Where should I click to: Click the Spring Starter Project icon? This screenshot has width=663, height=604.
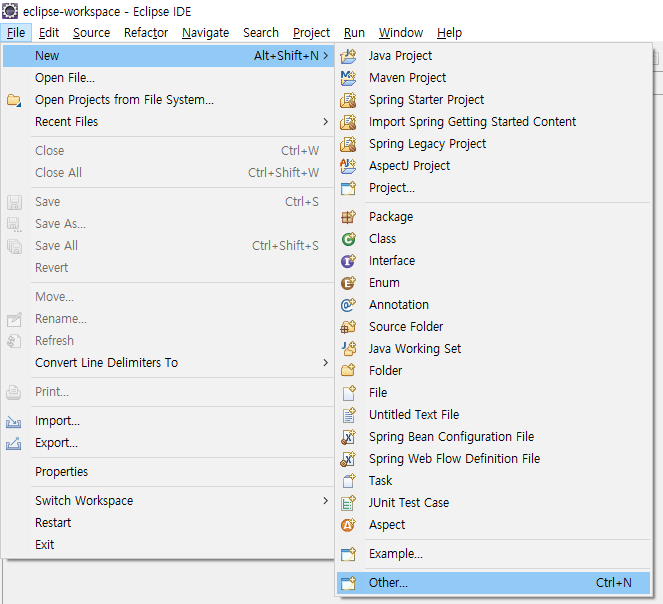[x=348, y=100]
